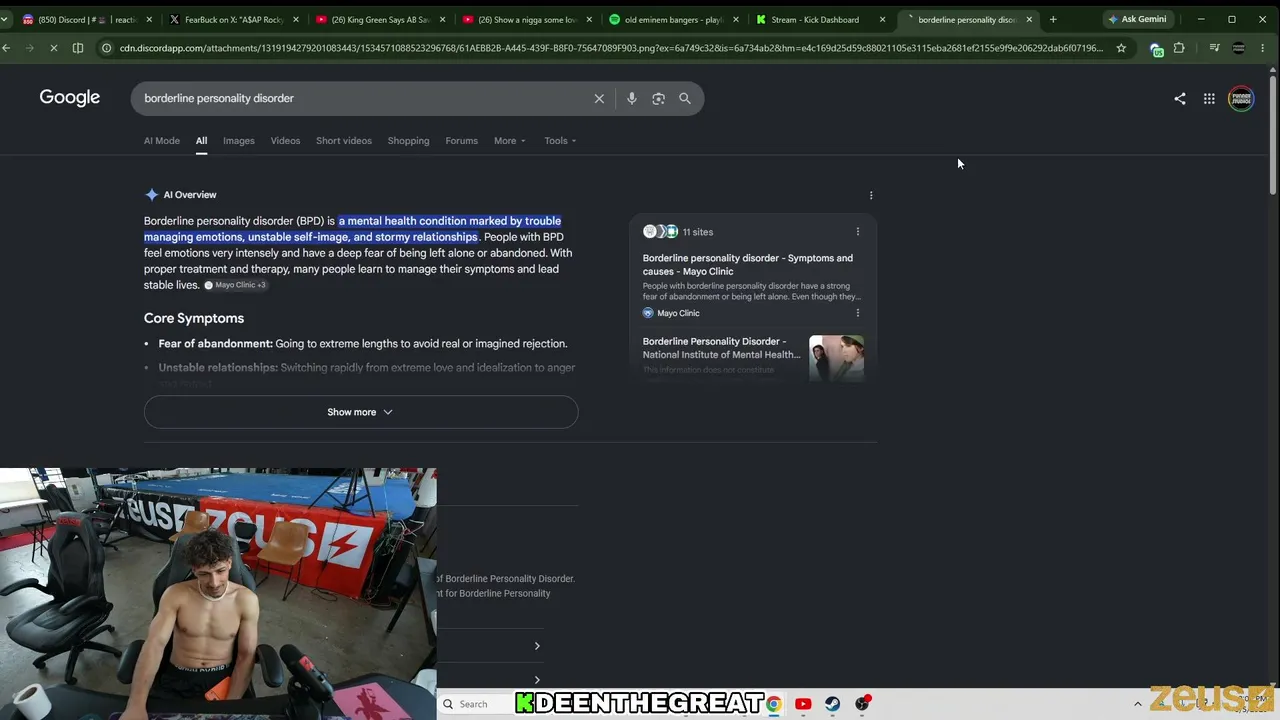The height and width of the screenshot is (720, 1280).
Task: Switch to the King Green YouTube tab
Action: (378, 19)
